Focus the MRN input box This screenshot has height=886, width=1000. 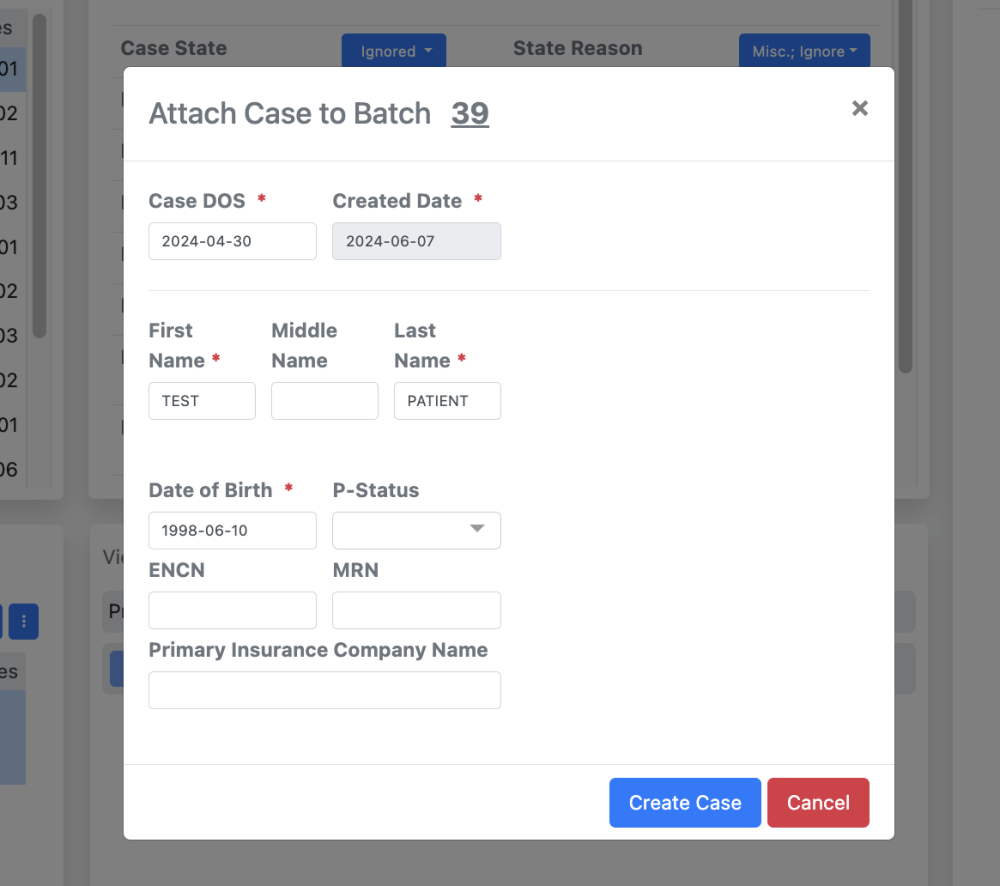[x=416, y=610]
